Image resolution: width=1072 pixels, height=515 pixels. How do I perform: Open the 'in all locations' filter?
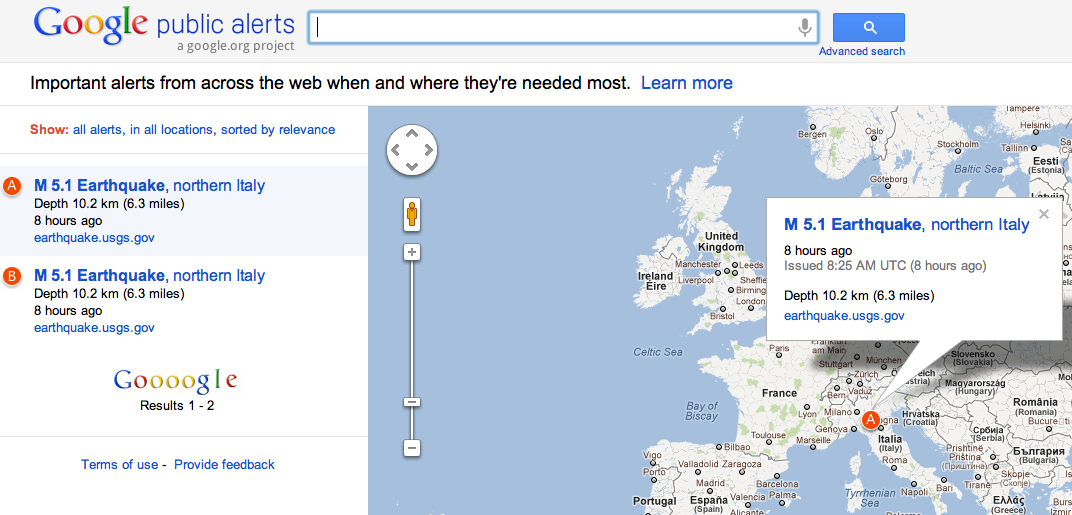coord(172,129)
